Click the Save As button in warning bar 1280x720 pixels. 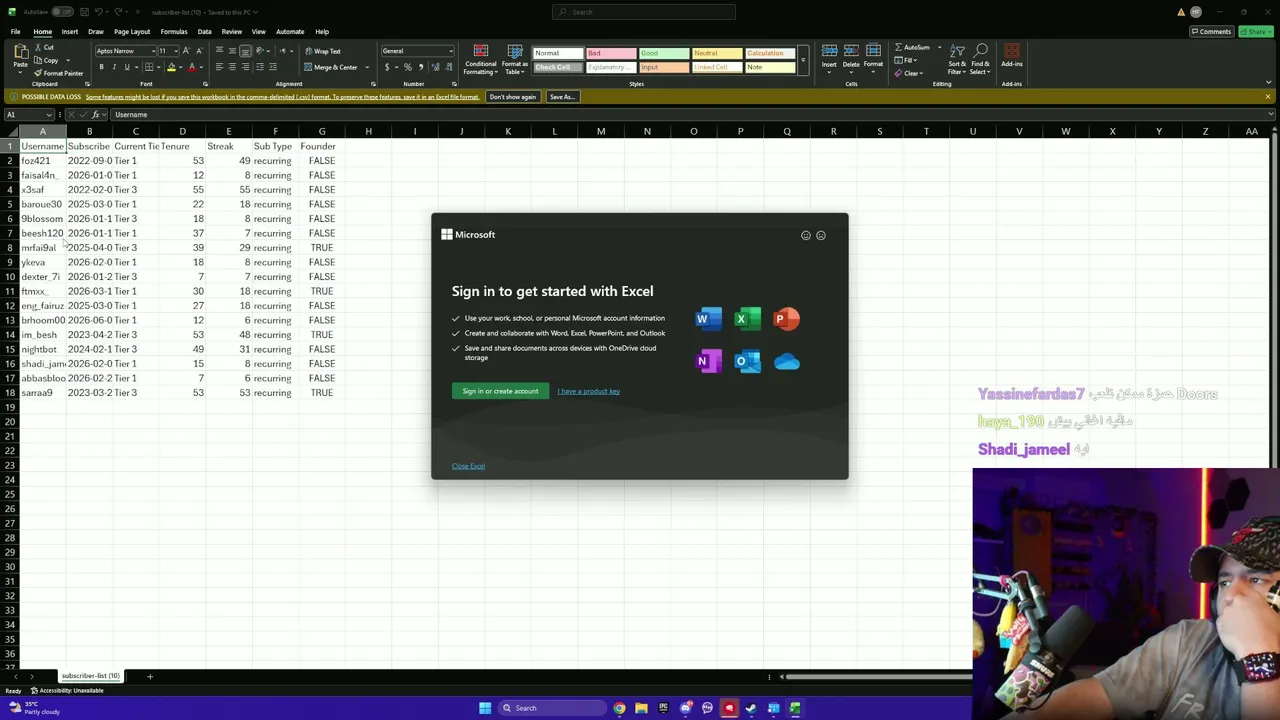pyautogui.click(x=562, y=97)
